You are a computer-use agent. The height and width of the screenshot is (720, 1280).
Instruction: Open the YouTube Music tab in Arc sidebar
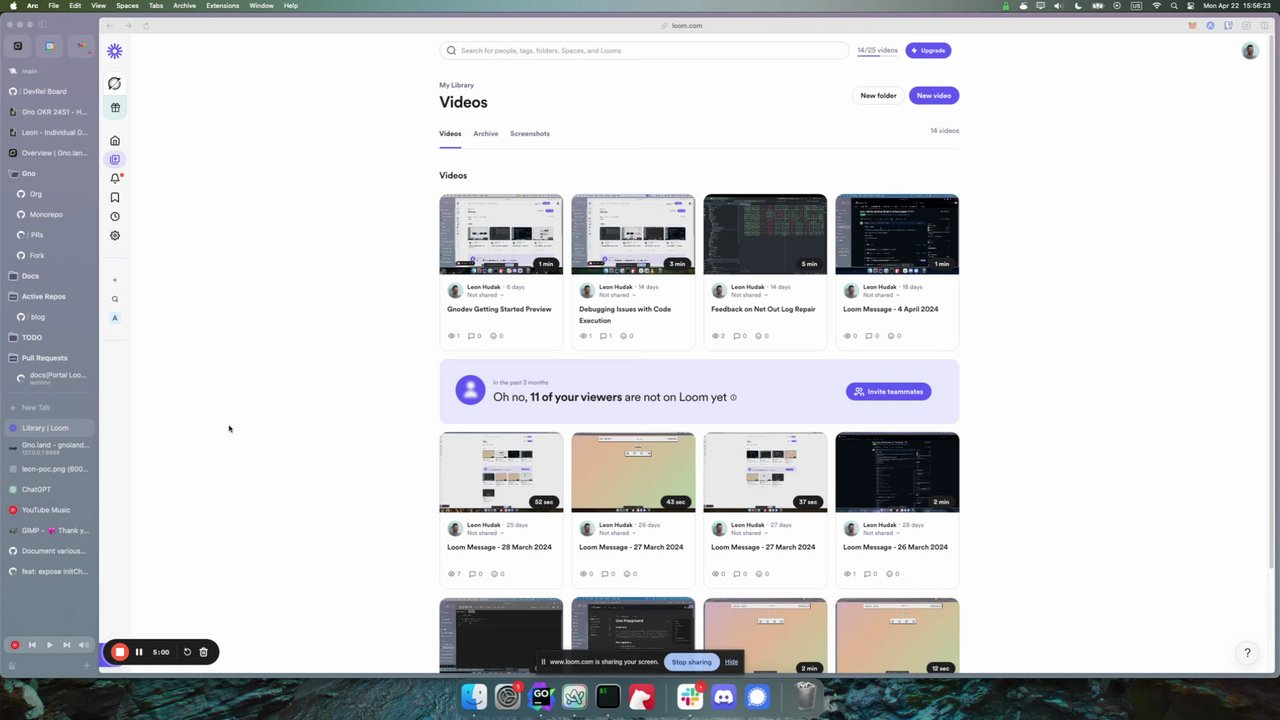pos(50,510)
